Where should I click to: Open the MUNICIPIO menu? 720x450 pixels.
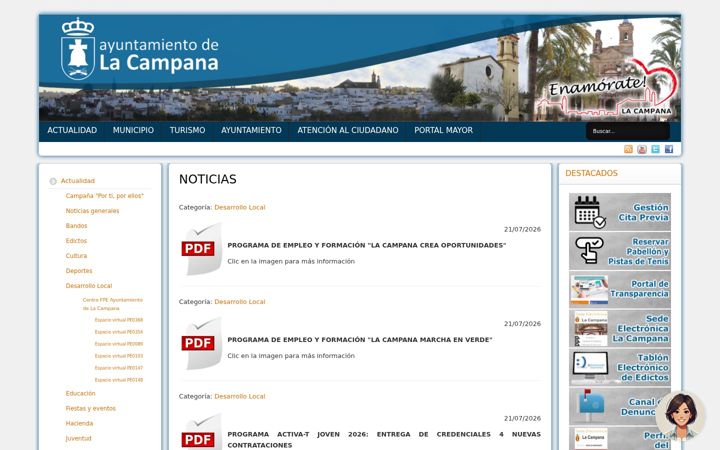click(133, 130)
